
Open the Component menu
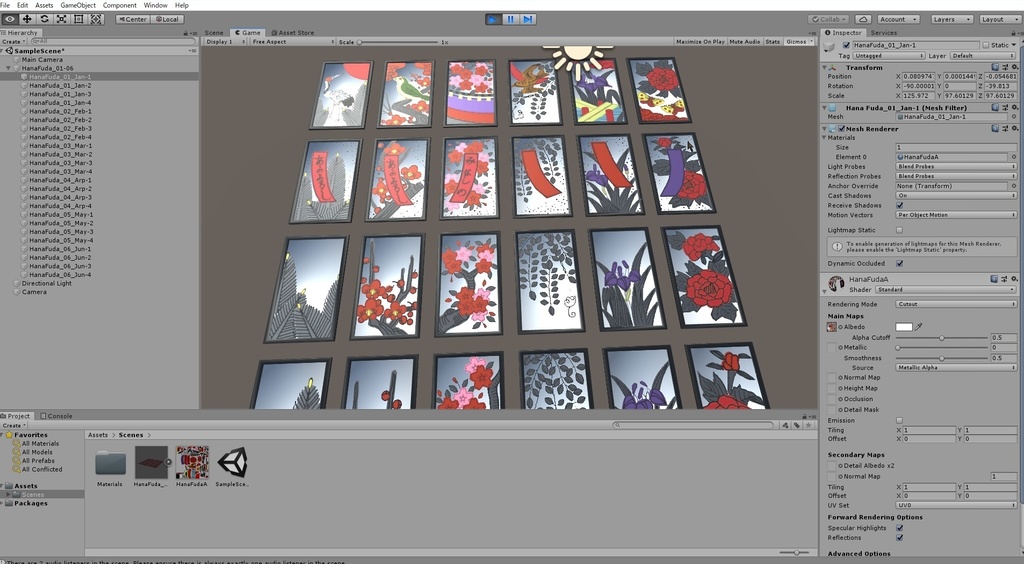pyautogui.click(x=120, y=5)
